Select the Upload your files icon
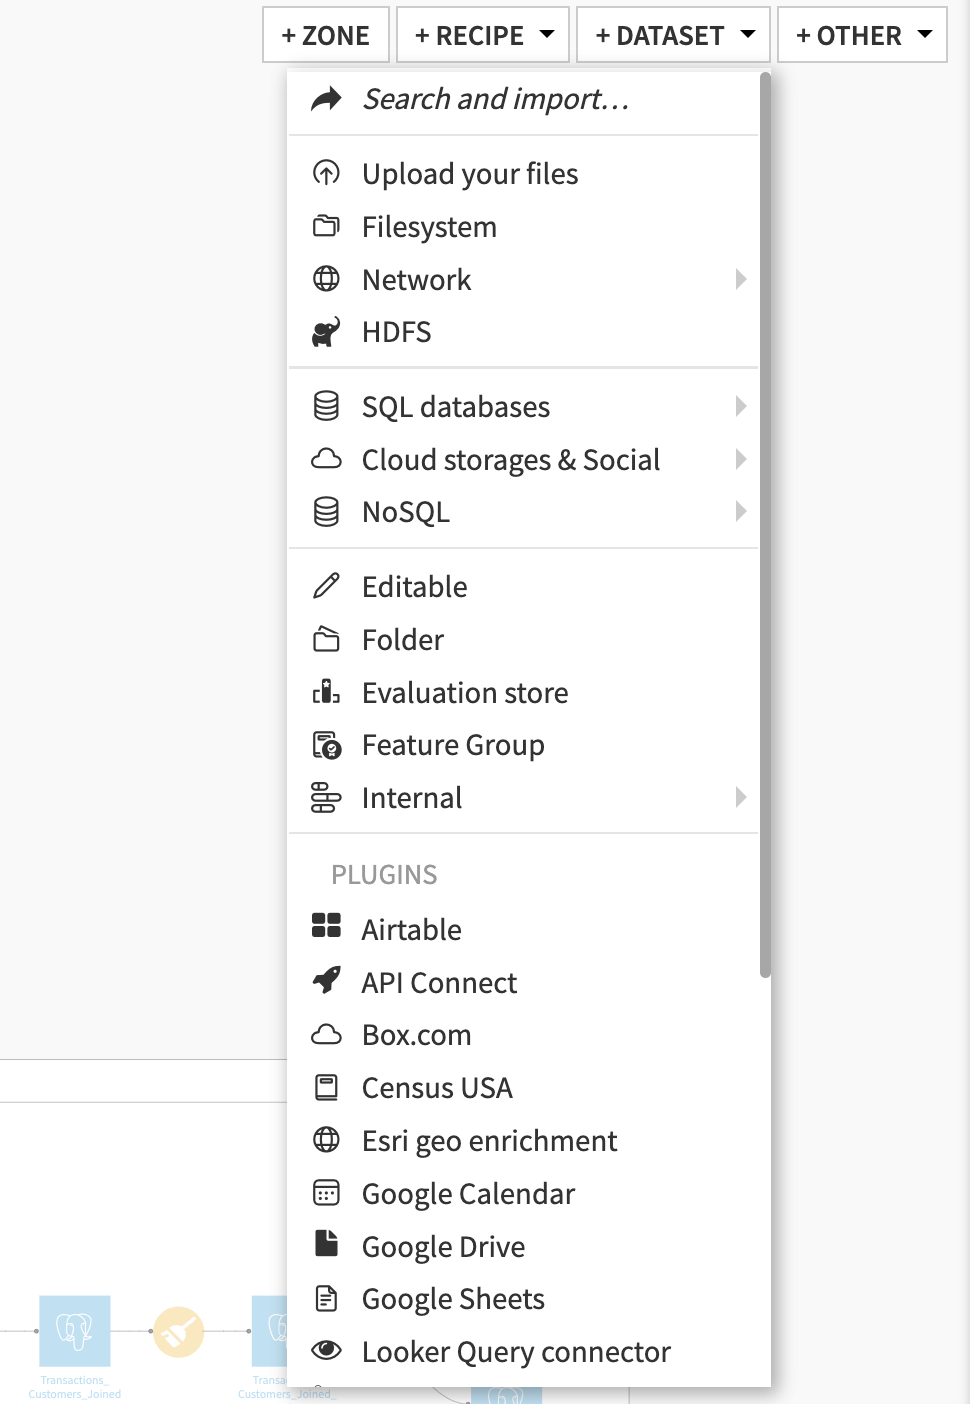970x1404 pixels. click(326, 172)
